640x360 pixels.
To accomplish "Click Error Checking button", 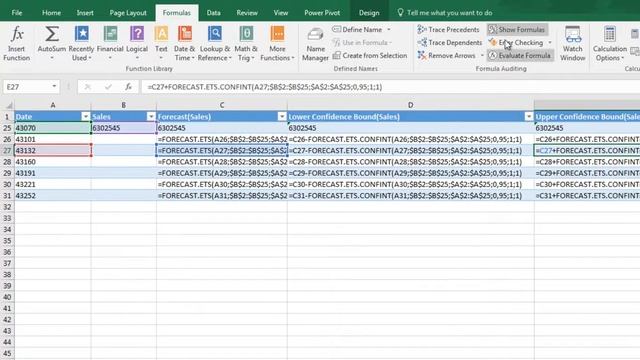I will coord(516,42).
